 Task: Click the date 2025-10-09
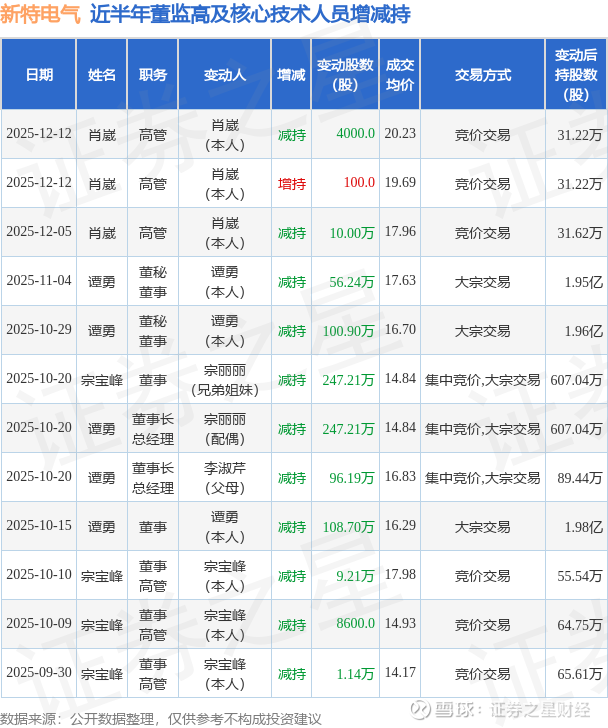pos(39,624)
